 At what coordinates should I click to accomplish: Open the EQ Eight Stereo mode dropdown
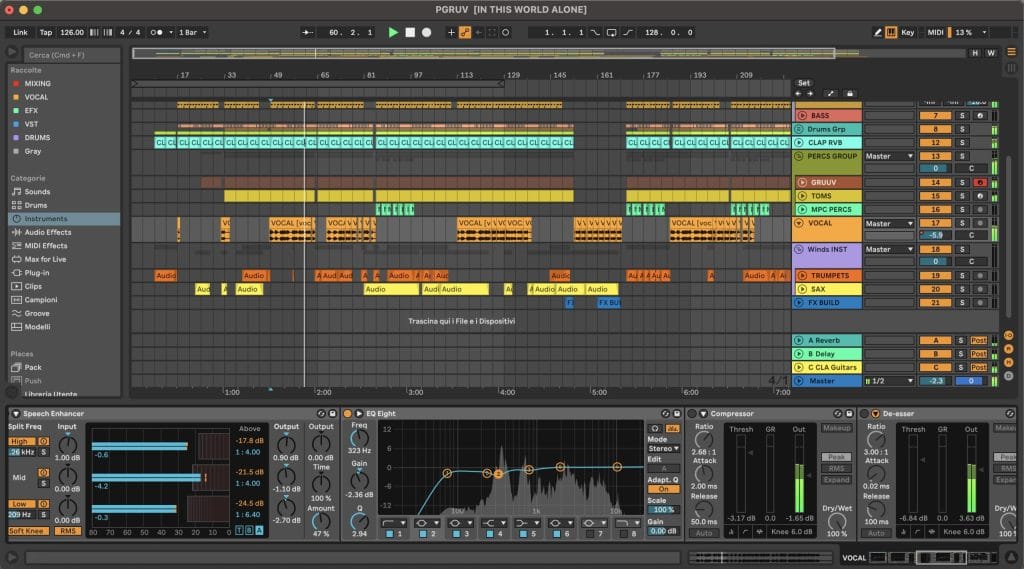(x=664, y=449)
